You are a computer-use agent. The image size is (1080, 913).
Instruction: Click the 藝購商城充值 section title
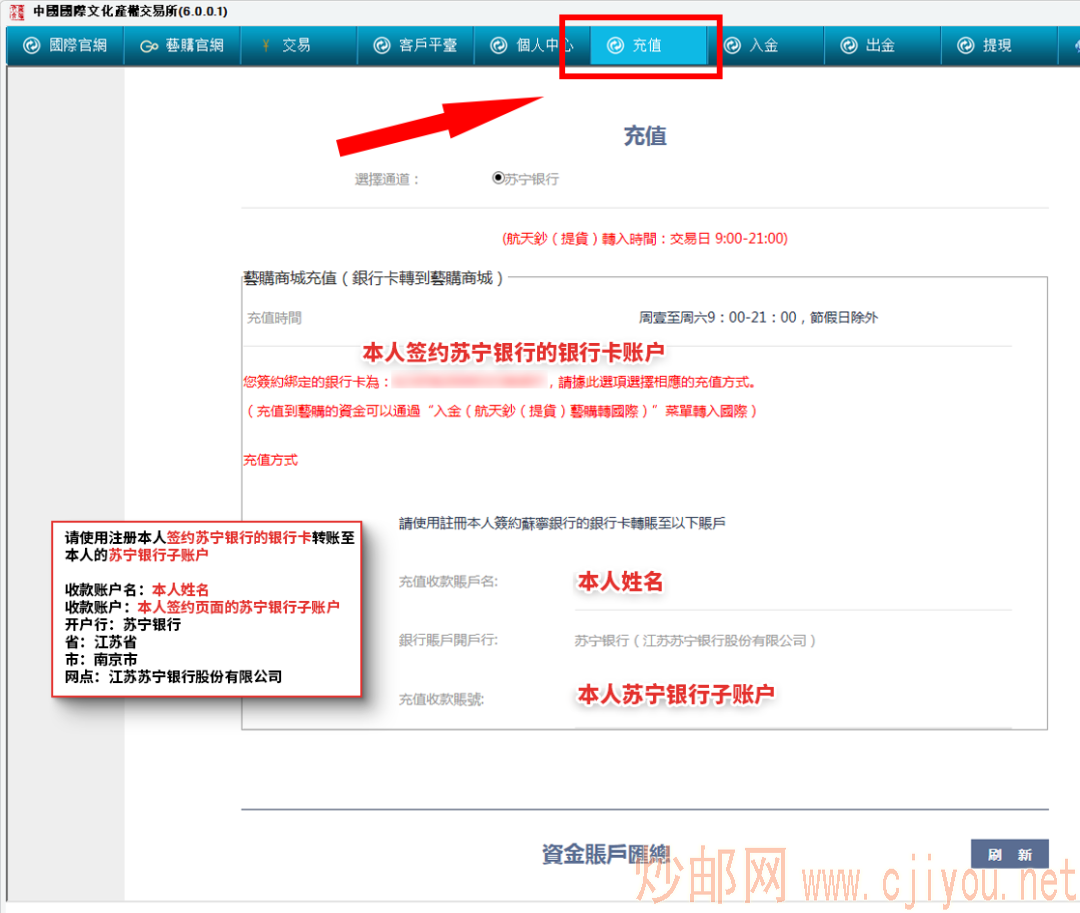374,277
